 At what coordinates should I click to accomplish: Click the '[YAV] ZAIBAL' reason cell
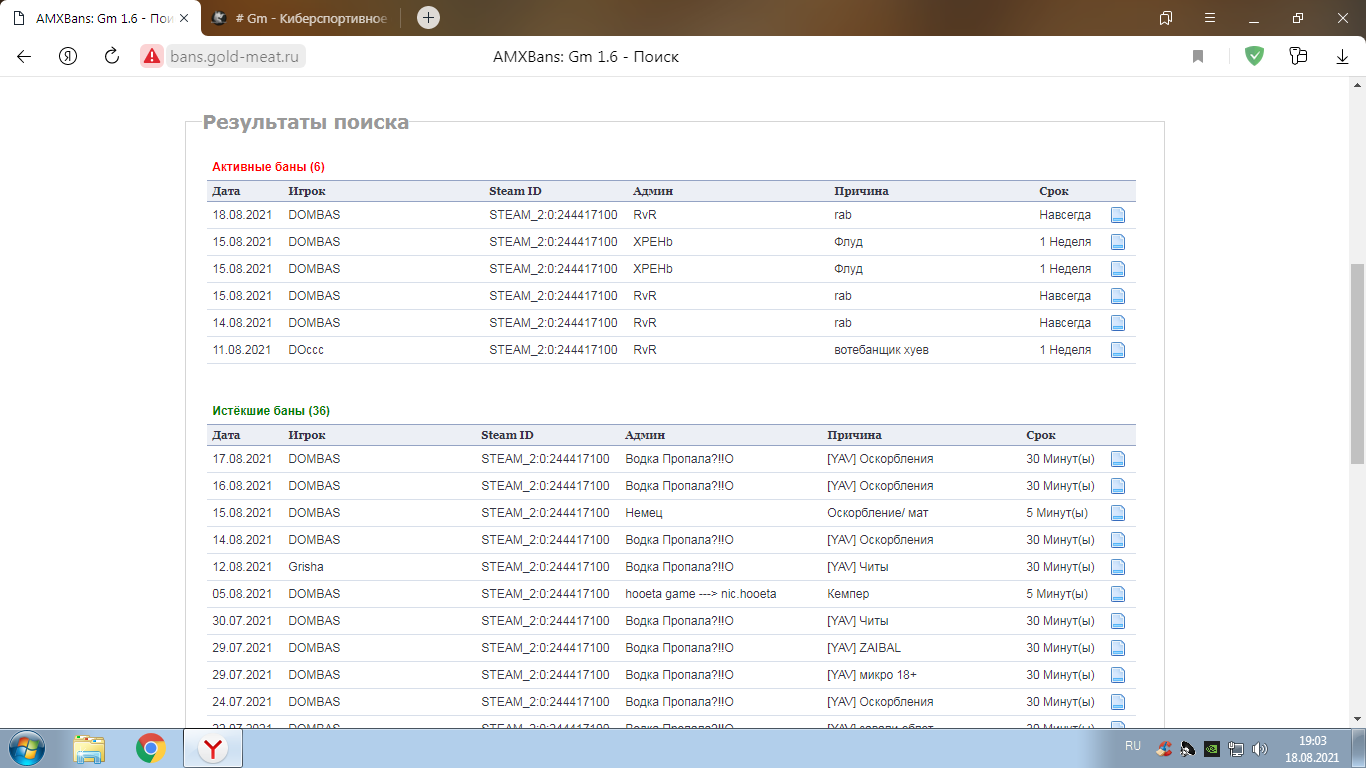tap(864, 648)
